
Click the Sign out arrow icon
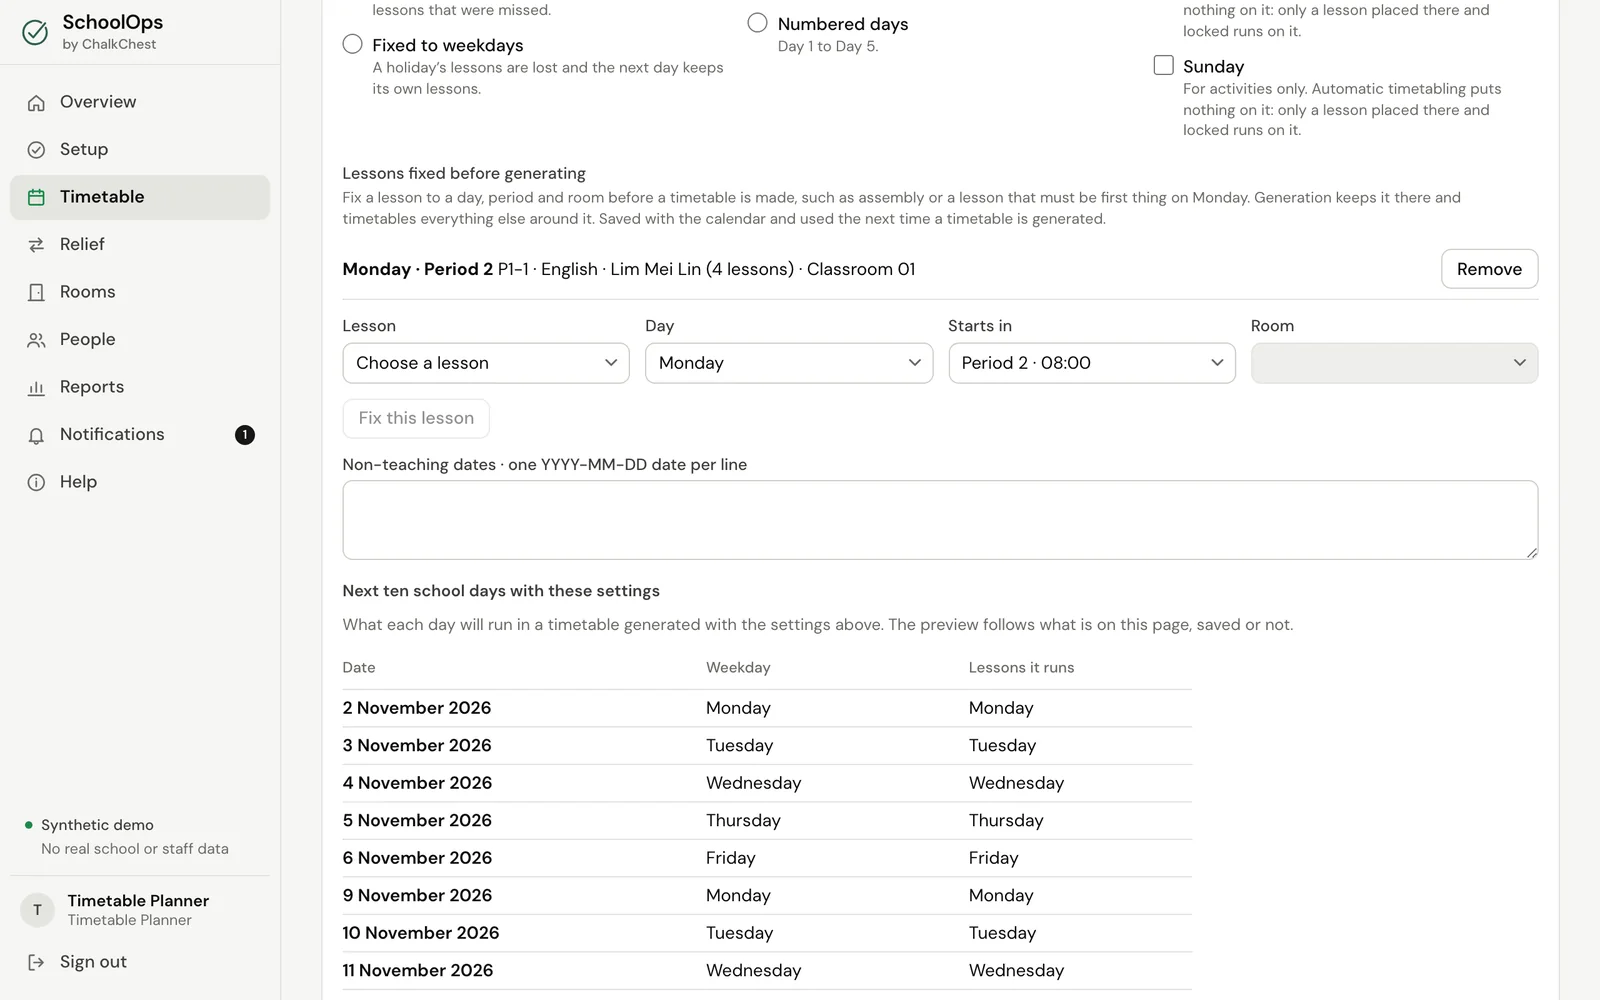click(x=36, y=962)
